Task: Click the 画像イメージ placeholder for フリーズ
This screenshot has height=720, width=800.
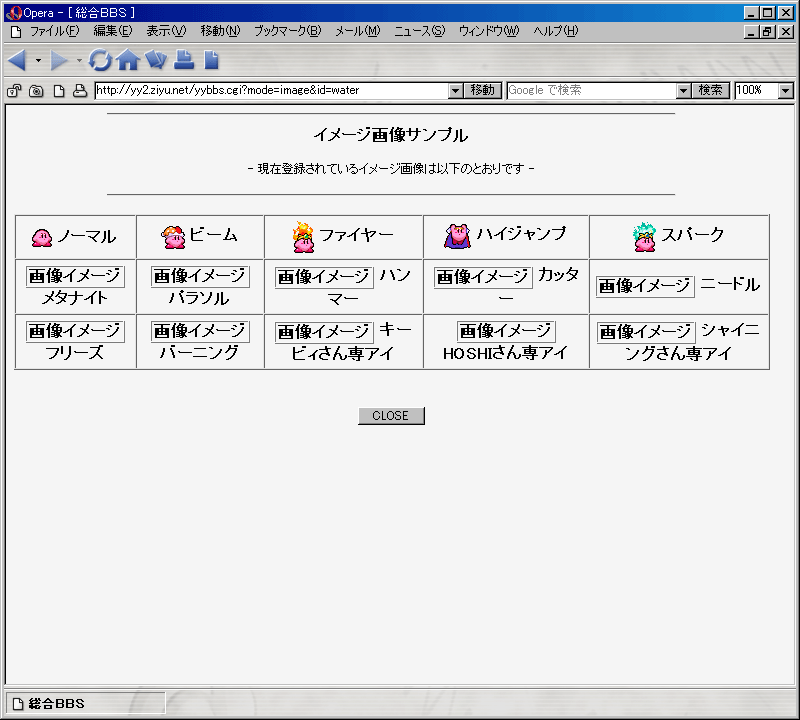Action: click(75, 331)
